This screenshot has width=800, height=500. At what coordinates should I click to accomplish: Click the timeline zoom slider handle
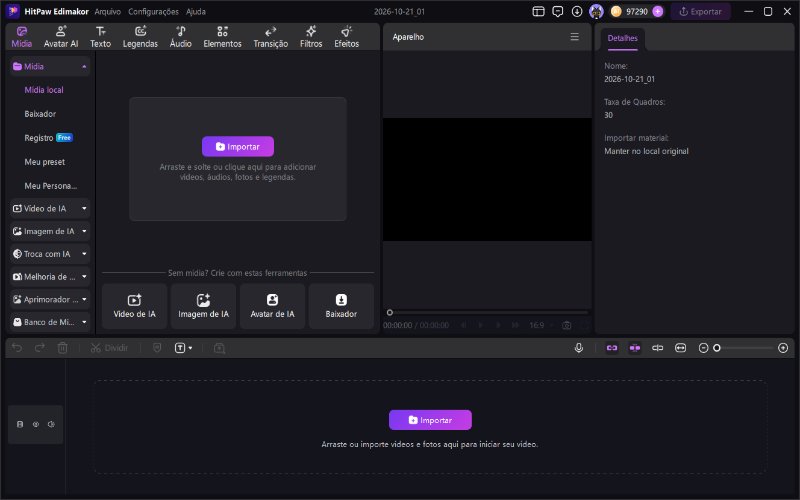(x=717, y=348)
